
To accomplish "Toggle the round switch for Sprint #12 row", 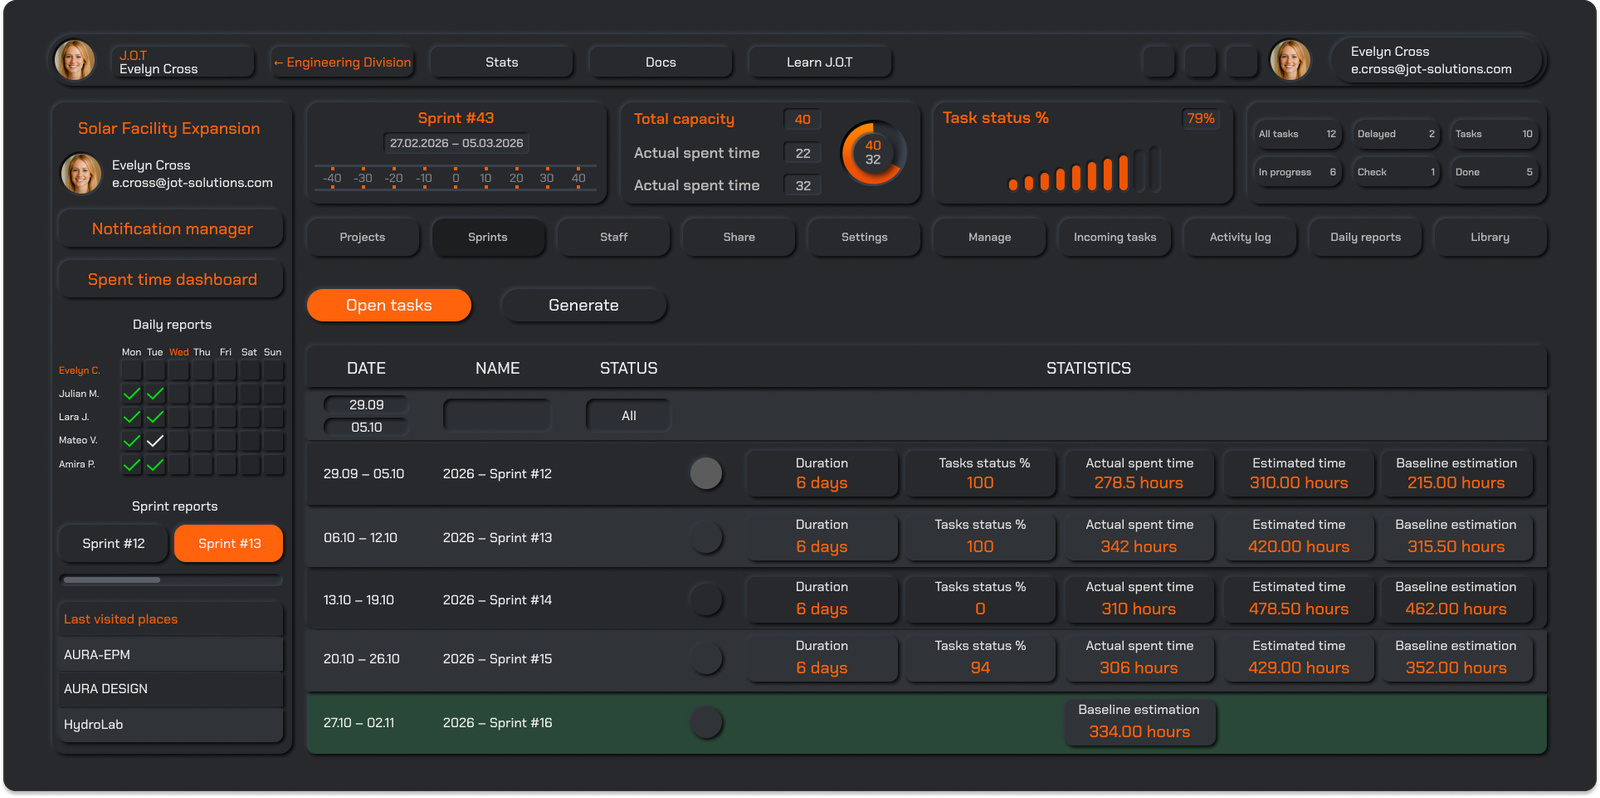I will pos(706,473).
